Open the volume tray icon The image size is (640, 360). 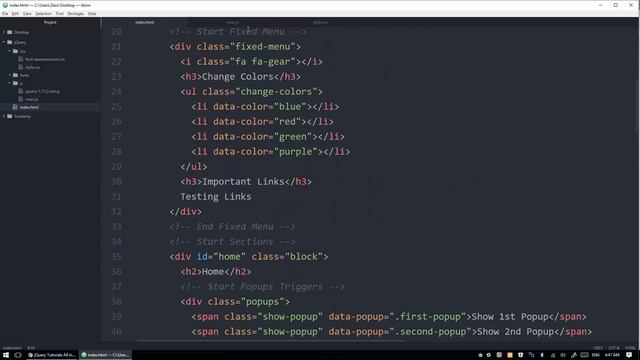[x=563, y=355]
